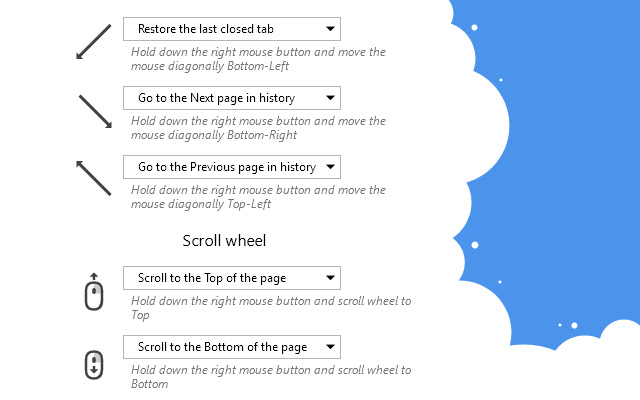This screenshot has height=400, width=640.
Task: Click the arrow on the Scroll to Bottom dropdown
Action: (329, 348)
